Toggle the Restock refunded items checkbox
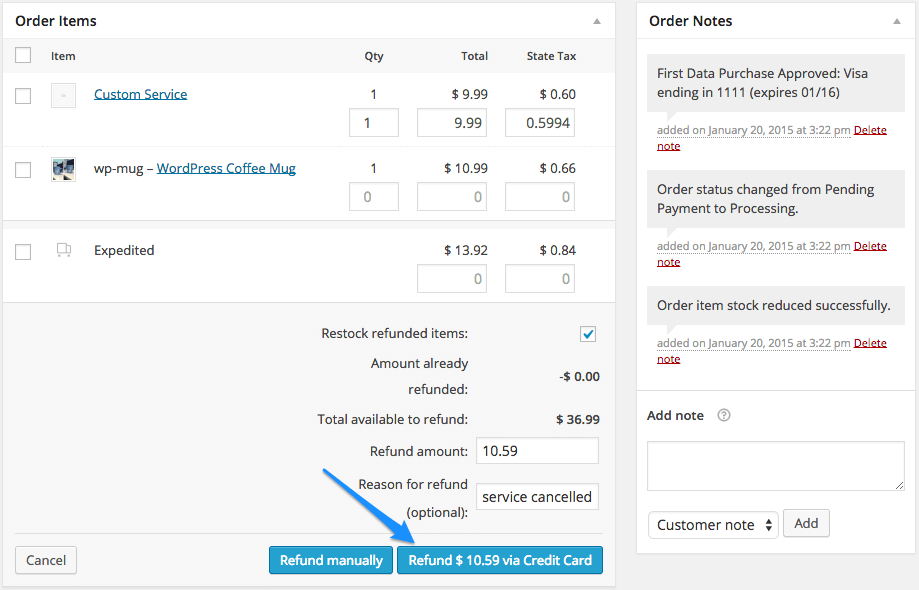 click(x=588, y=333)
